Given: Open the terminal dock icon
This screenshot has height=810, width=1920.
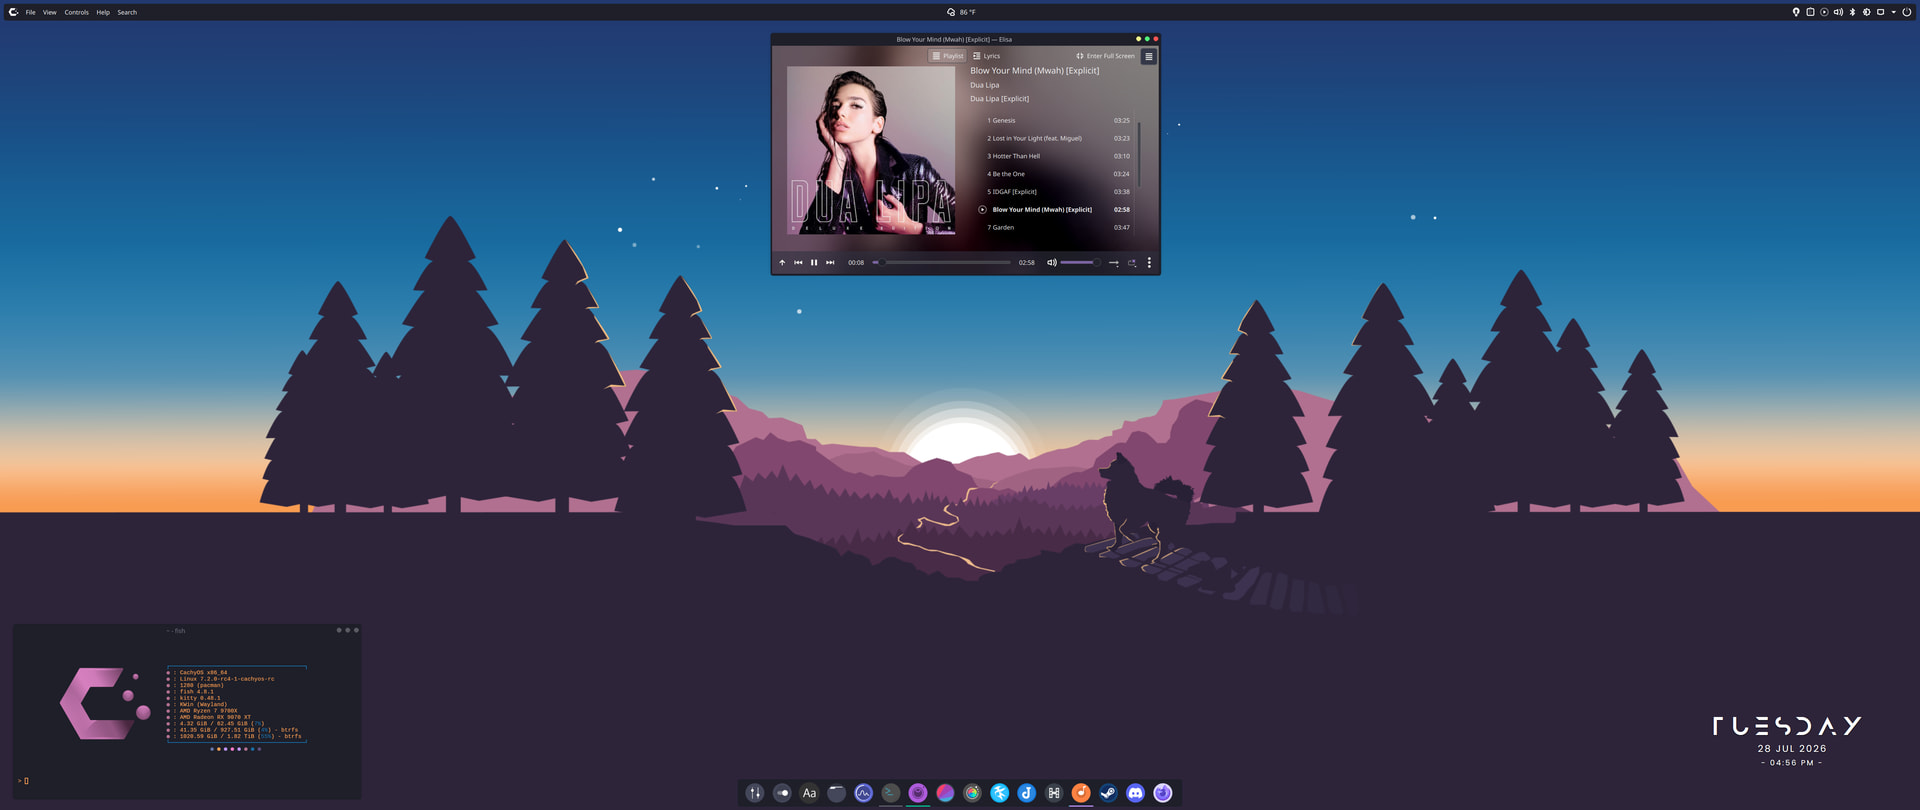Looking at the screenshot, I should (891, 793).
